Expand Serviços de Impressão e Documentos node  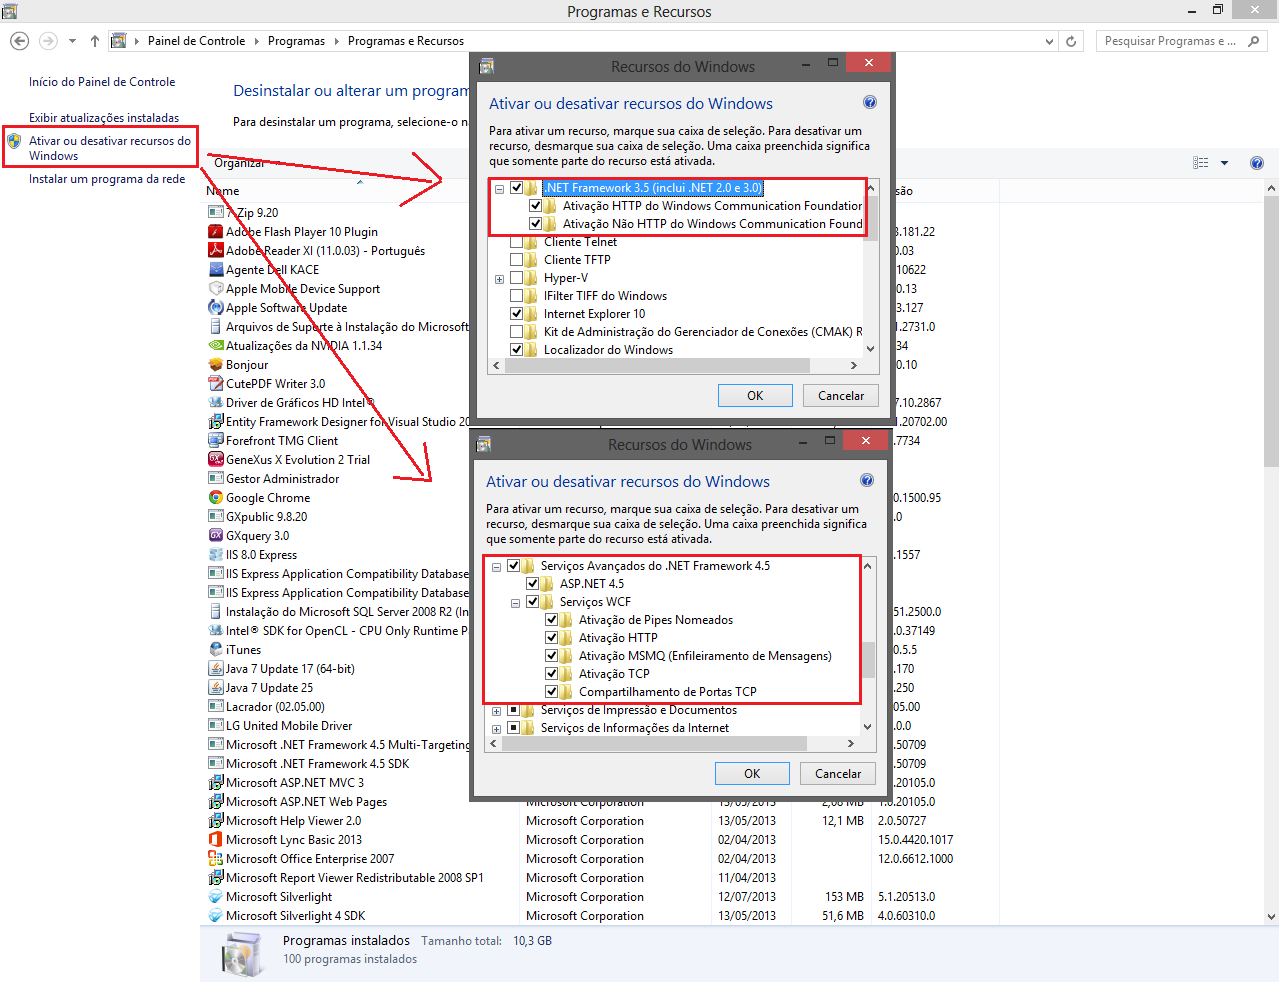click(496, 711)
